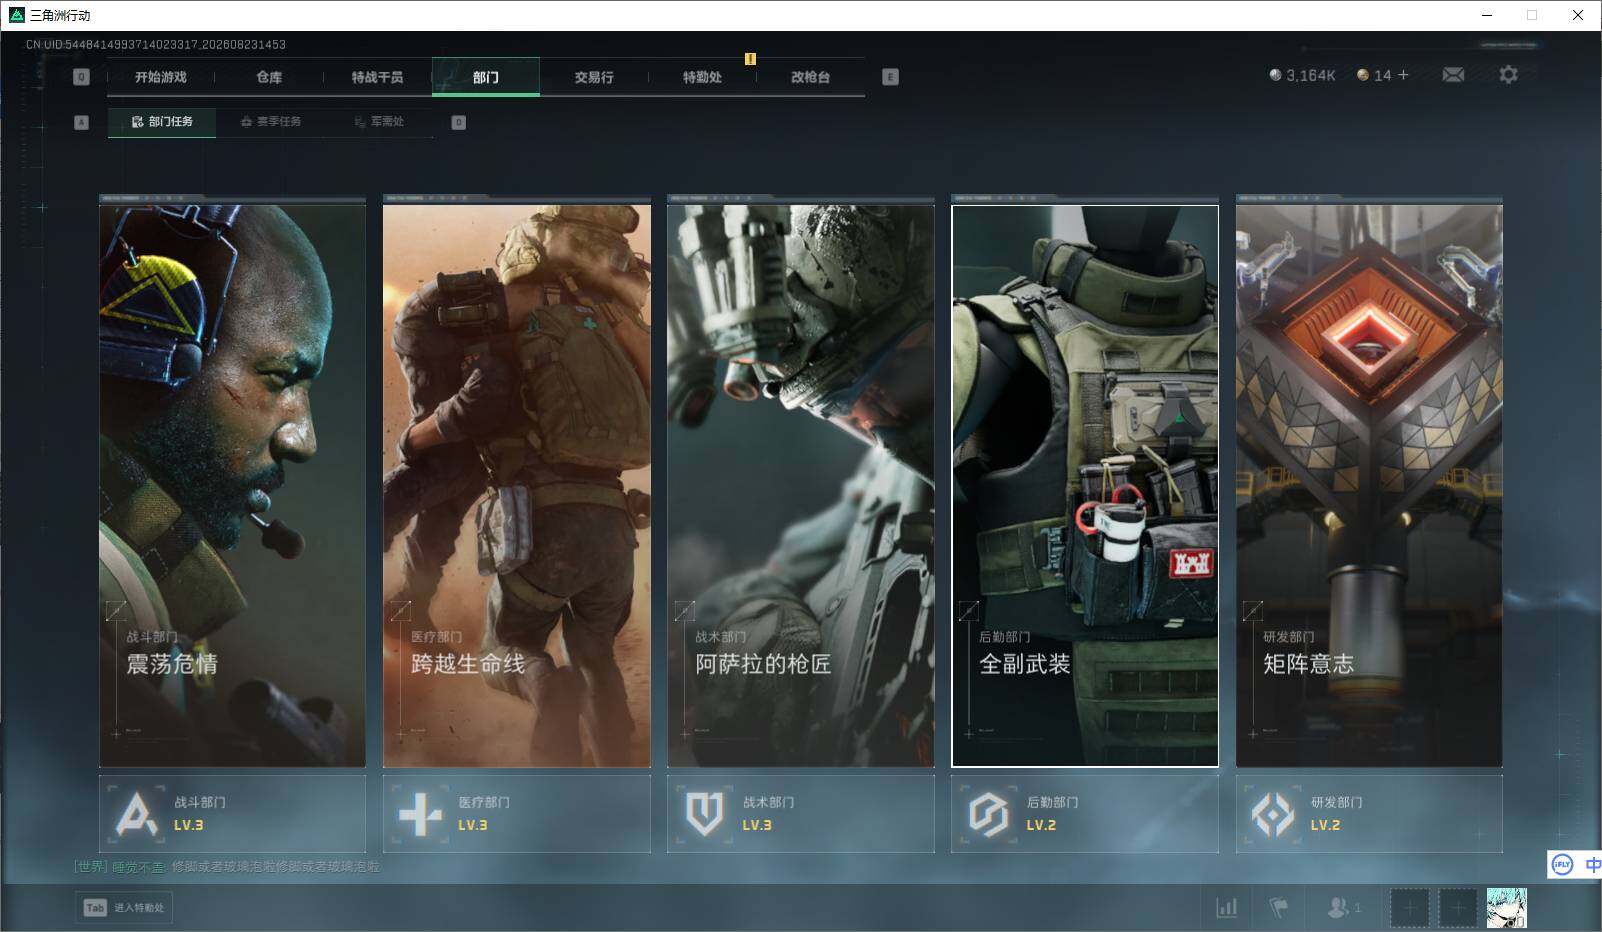The width and height of the screenshot is (1602, 932).
Task: Click the 后勤部门 LV.2 panel
Action: (1085, 814)
